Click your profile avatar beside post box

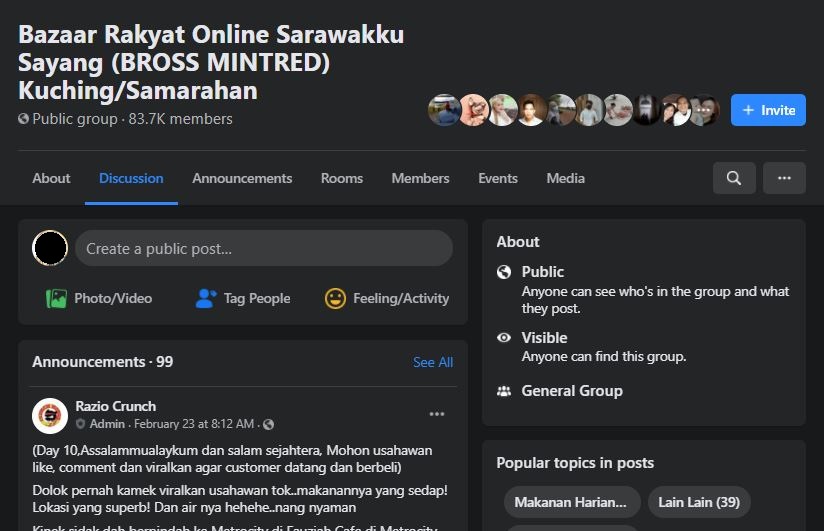[x=50, y=248]
